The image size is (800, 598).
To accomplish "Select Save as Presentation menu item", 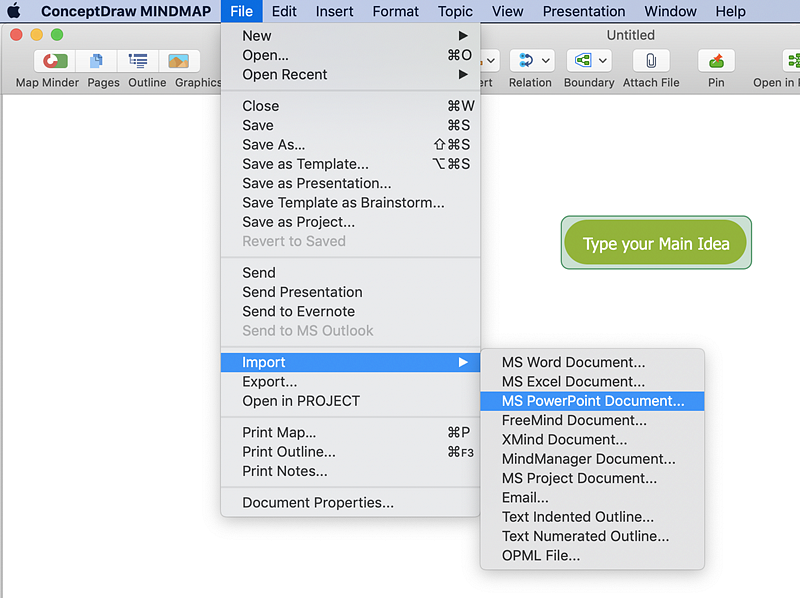I will click(x=316, y=183).
